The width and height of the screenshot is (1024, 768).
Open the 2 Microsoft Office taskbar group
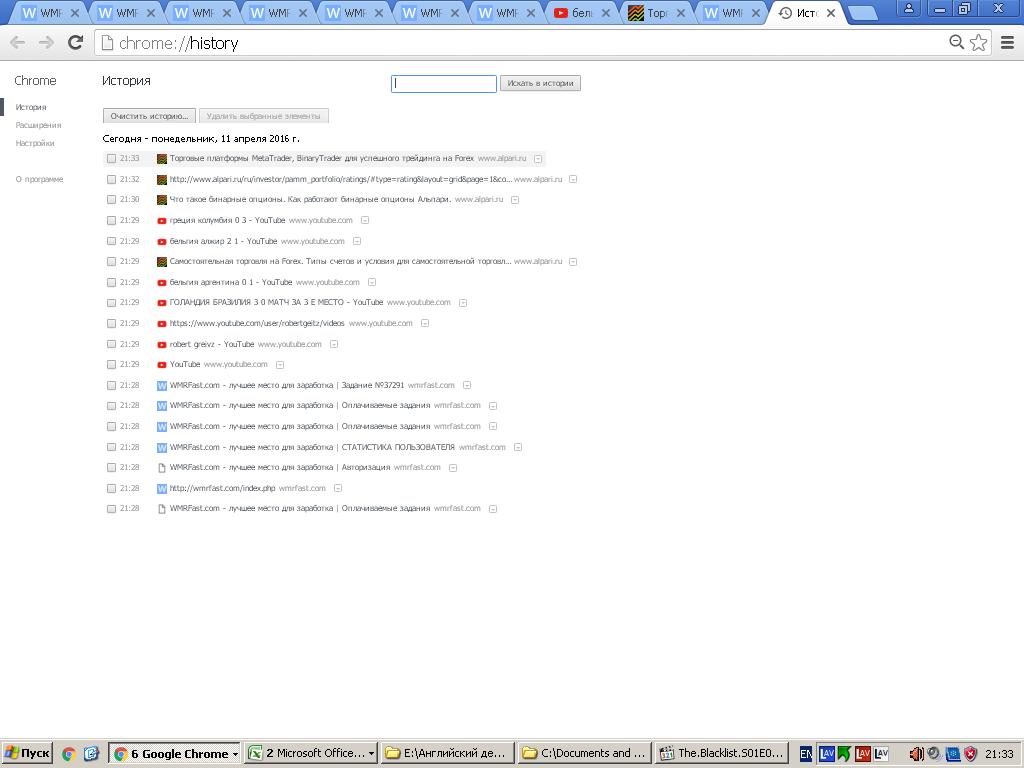312,754
